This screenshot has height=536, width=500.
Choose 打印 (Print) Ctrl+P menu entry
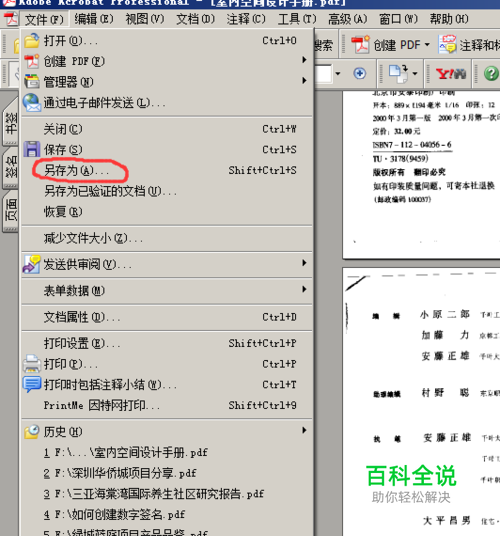167,364
